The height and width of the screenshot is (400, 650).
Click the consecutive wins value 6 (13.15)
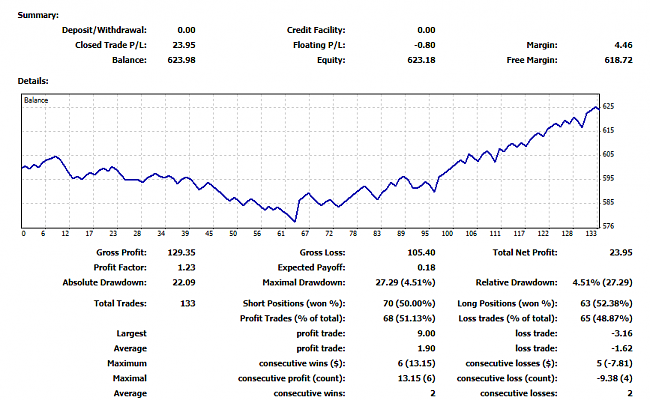(417, 363)
